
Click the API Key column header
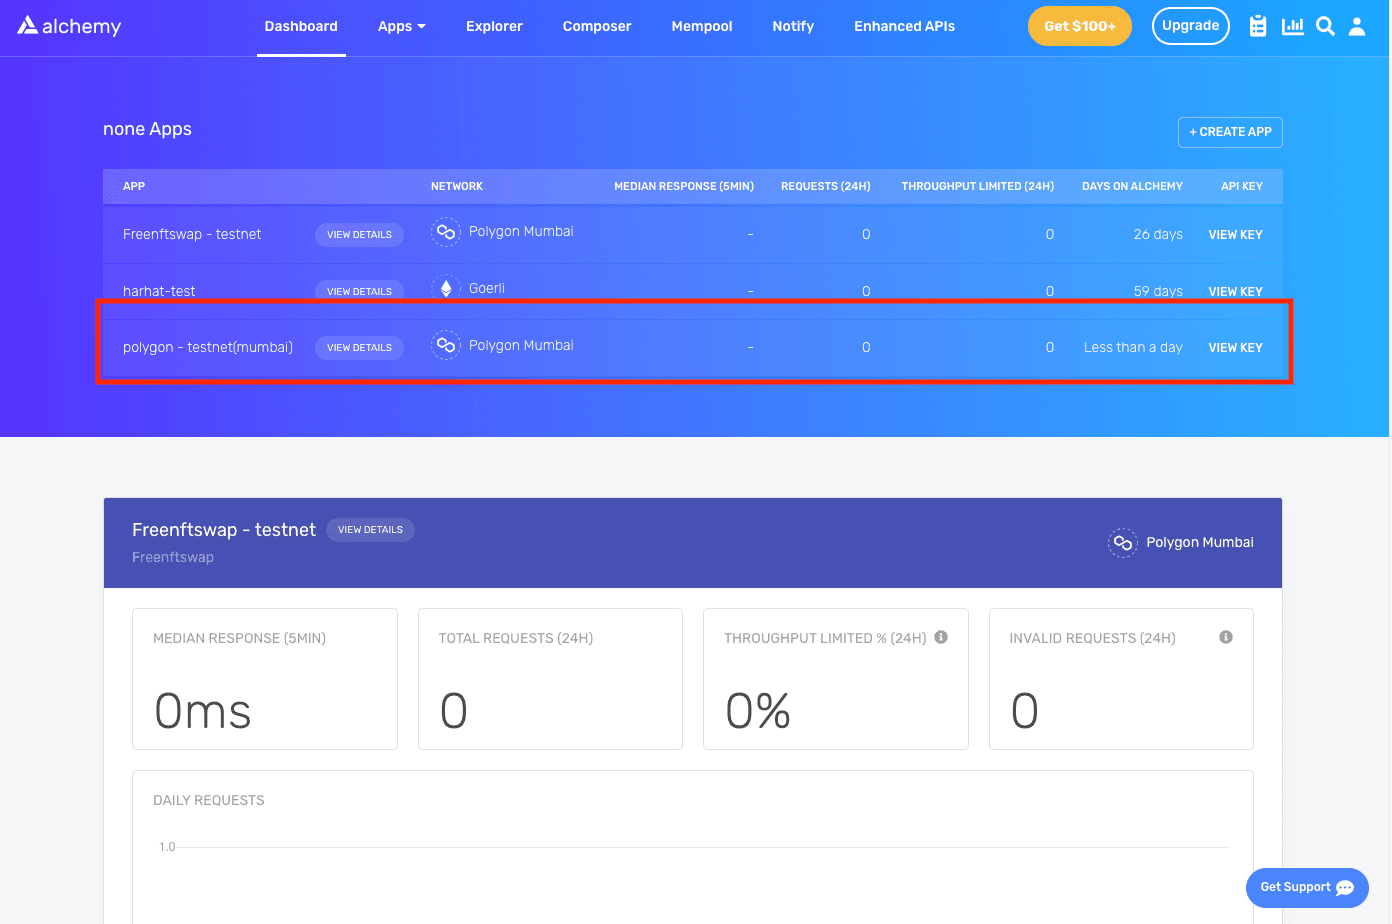point(1242,187)
